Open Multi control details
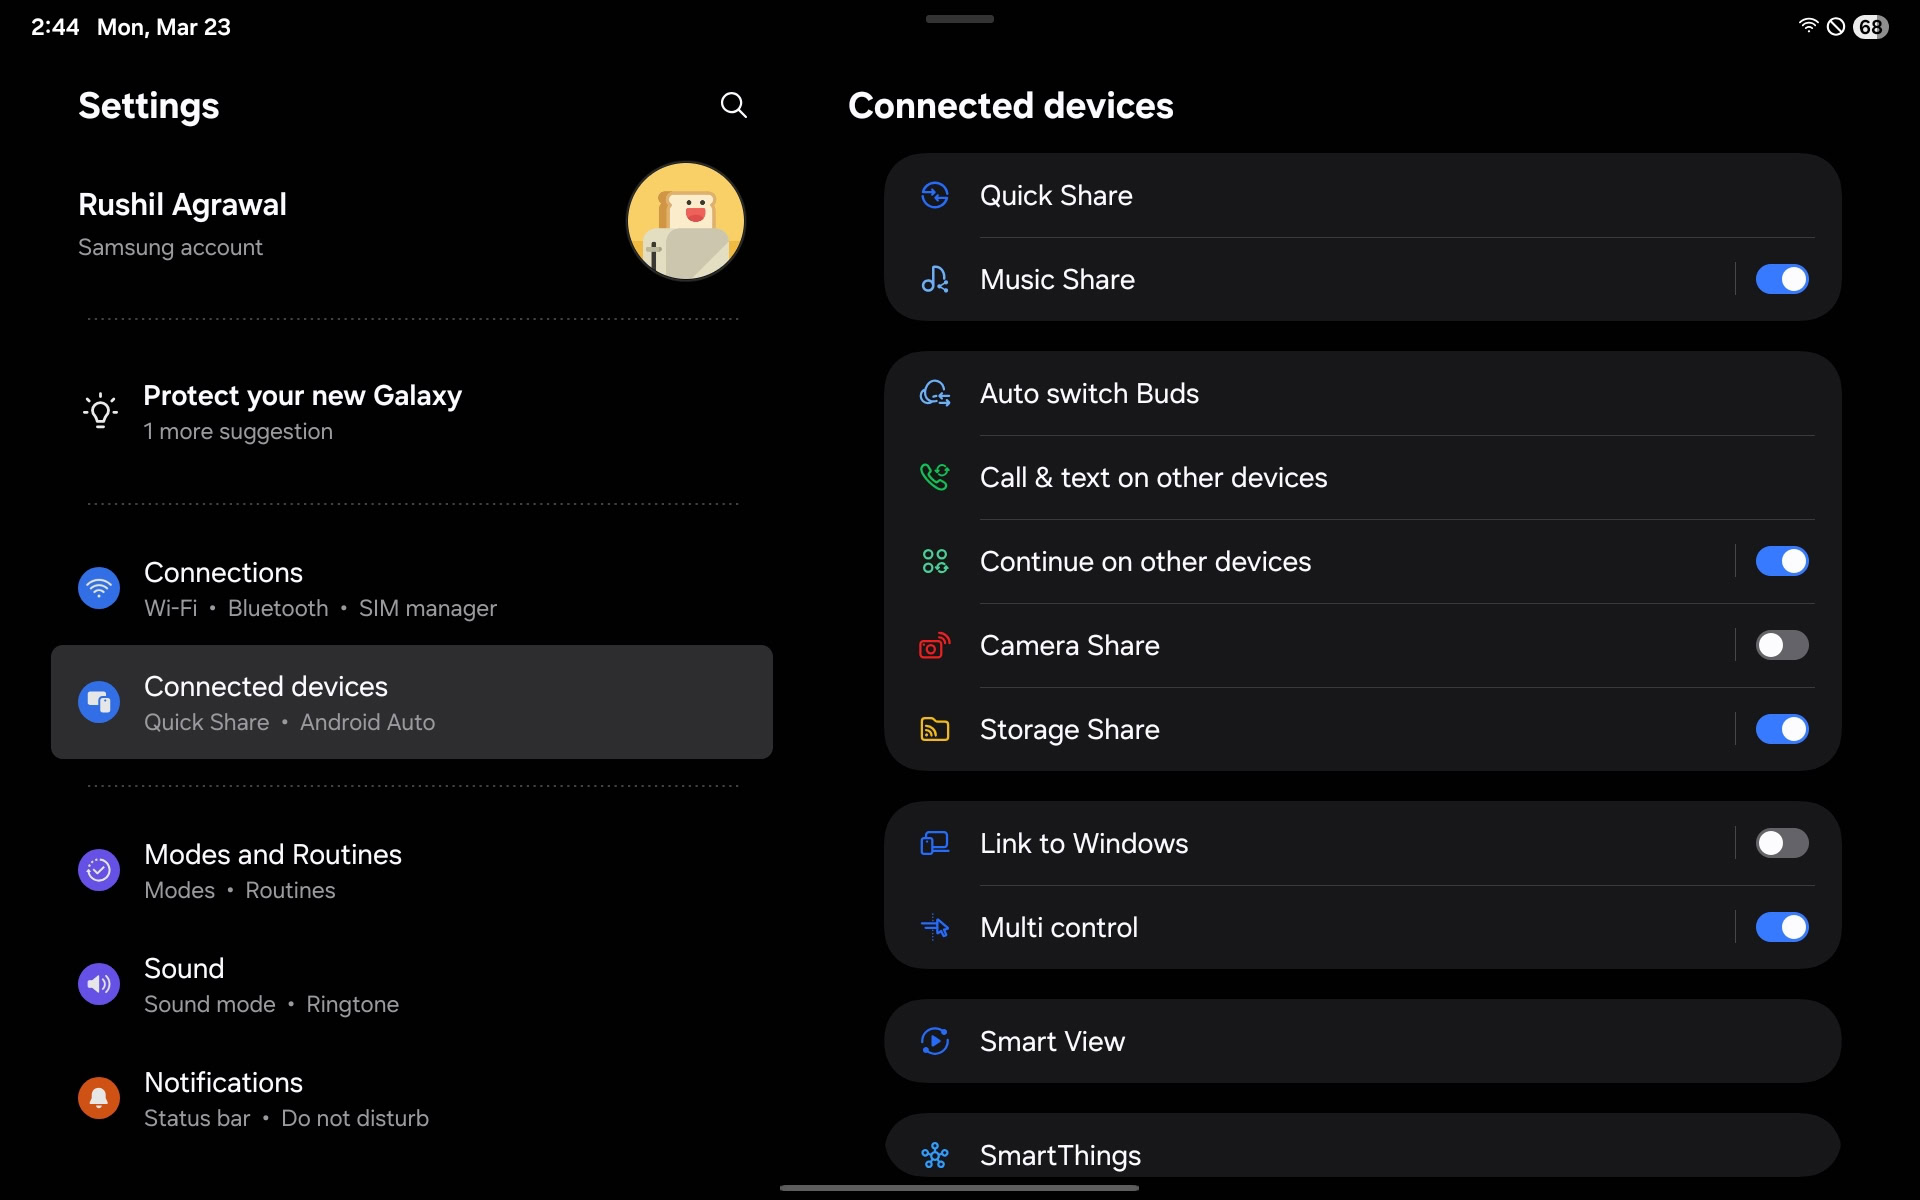 pos(1308,927)
